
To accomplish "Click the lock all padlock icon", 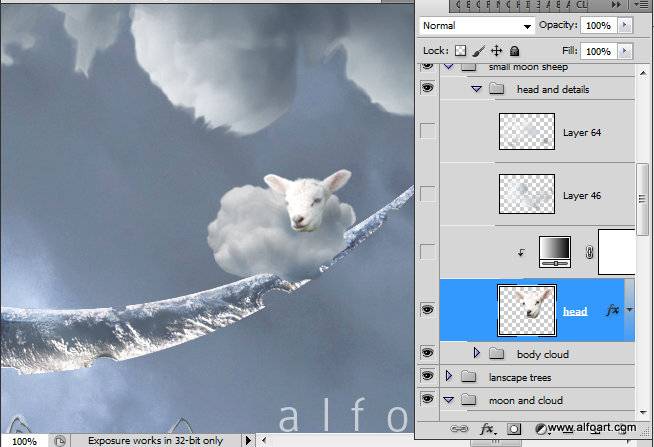I will [514, 51].
